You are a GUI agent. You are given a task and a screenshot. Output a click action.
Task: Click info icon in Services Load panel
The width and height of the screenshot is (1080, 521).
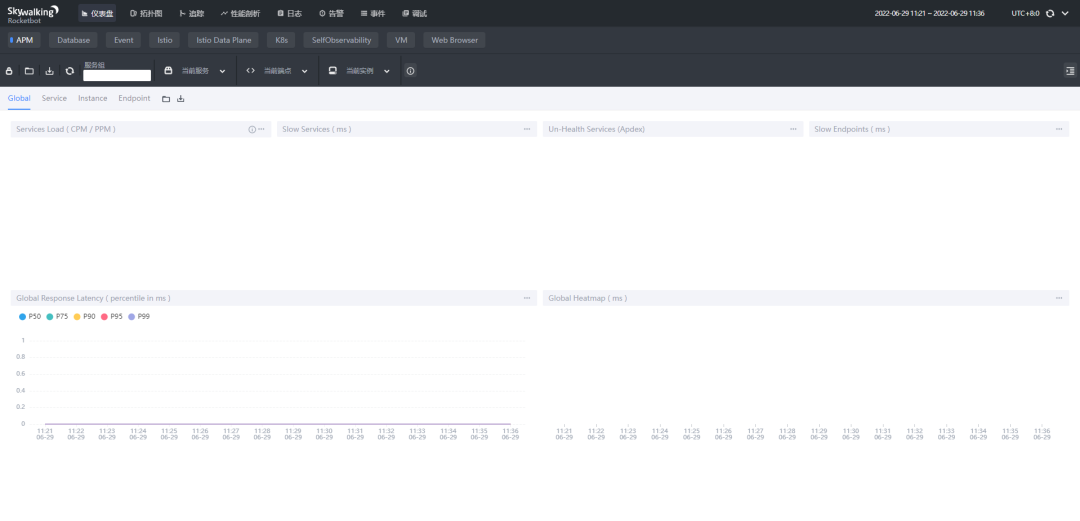252,130
